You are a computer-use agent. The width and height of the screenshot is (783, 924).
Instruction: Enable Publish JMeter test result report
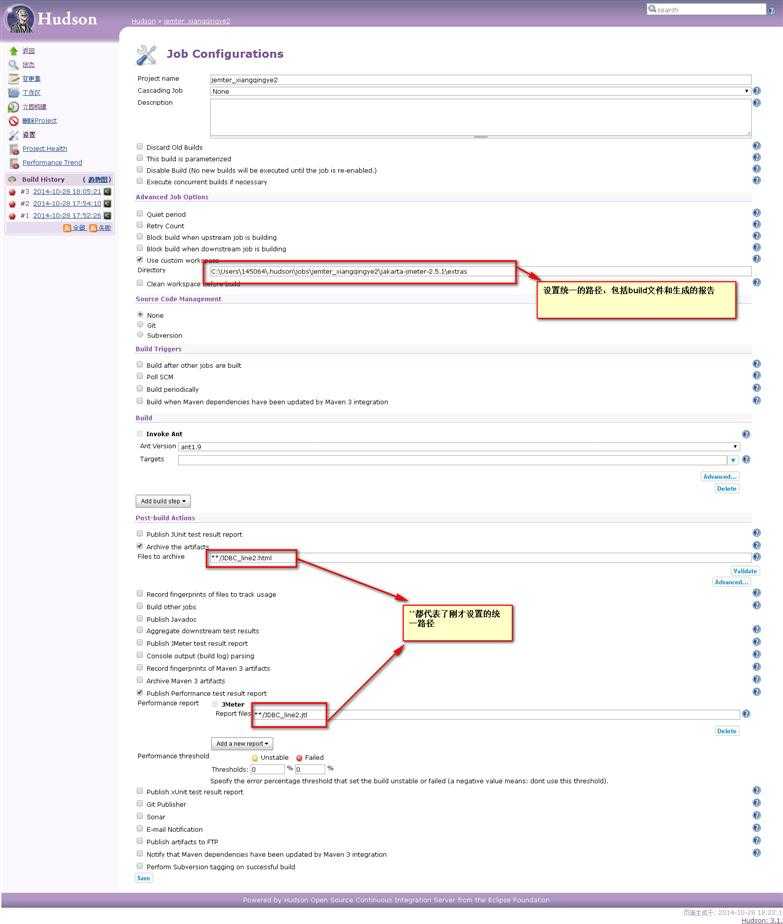tap(140, 643)
